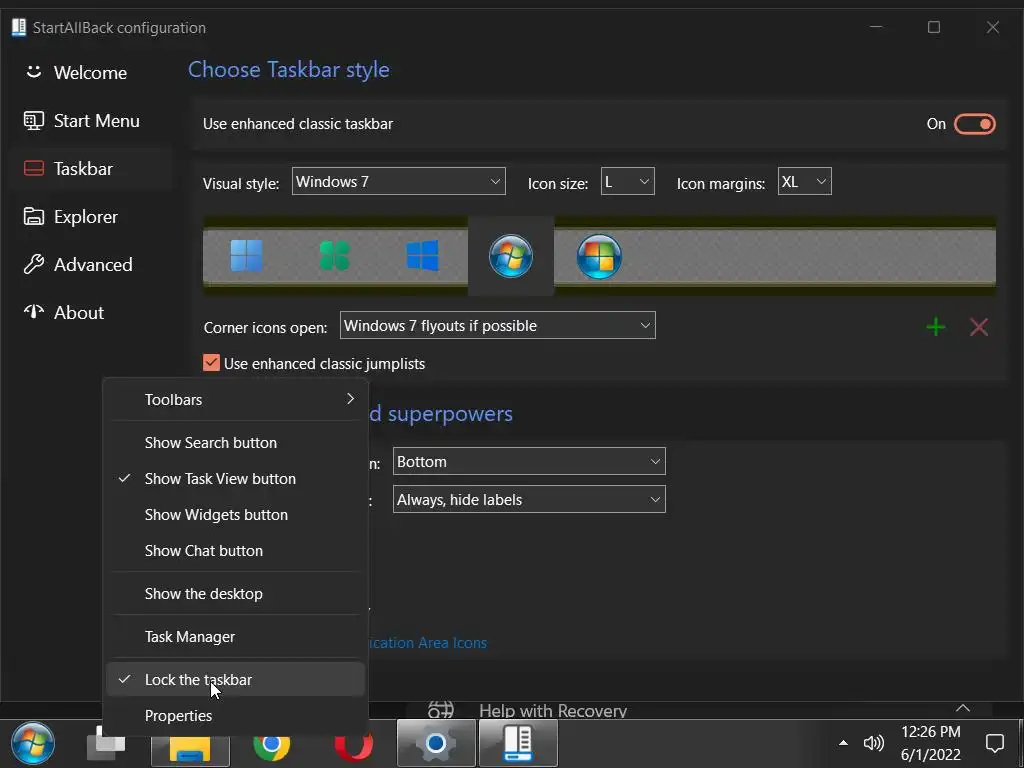Screen dimensions: 1024x768
Task: Select the Taskbar sidebar item
Action: pyautogui.click(x=91, y=168)
